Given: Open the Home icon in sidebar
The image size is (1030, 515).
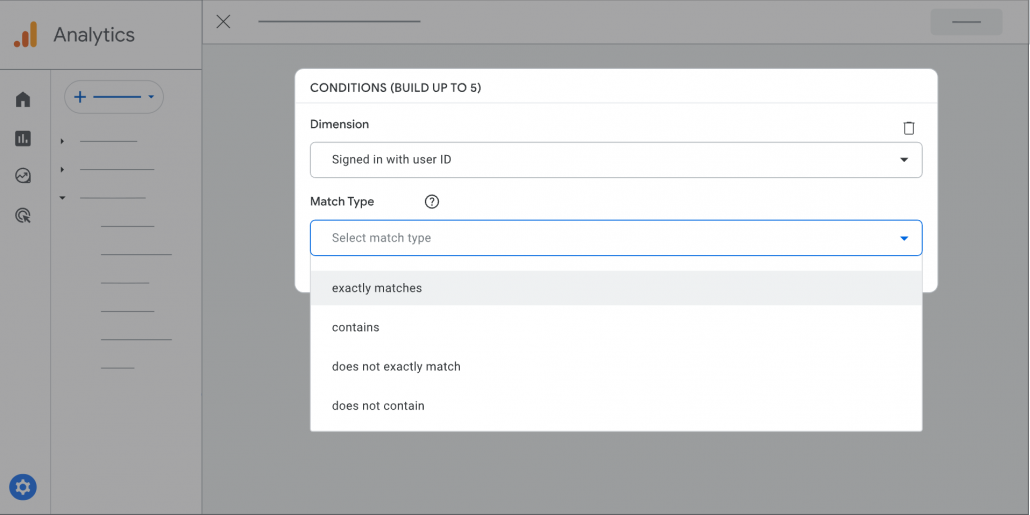Looking at the screenshot, I should (23, 99).
